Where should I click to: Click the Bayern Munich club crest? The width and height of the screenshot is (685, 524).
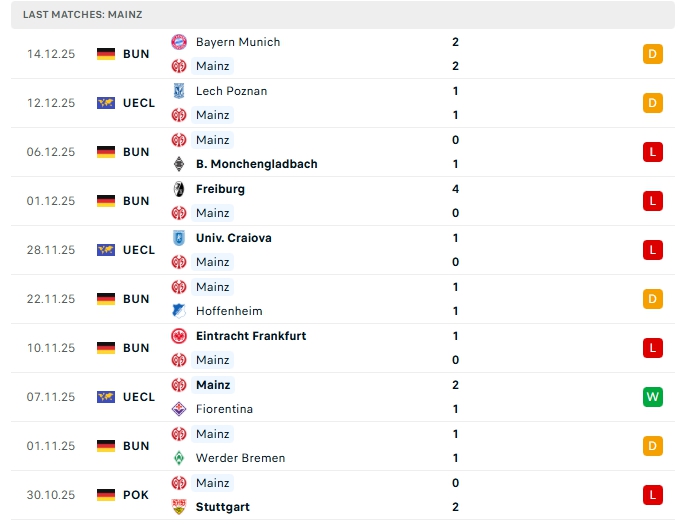(179, 42)
